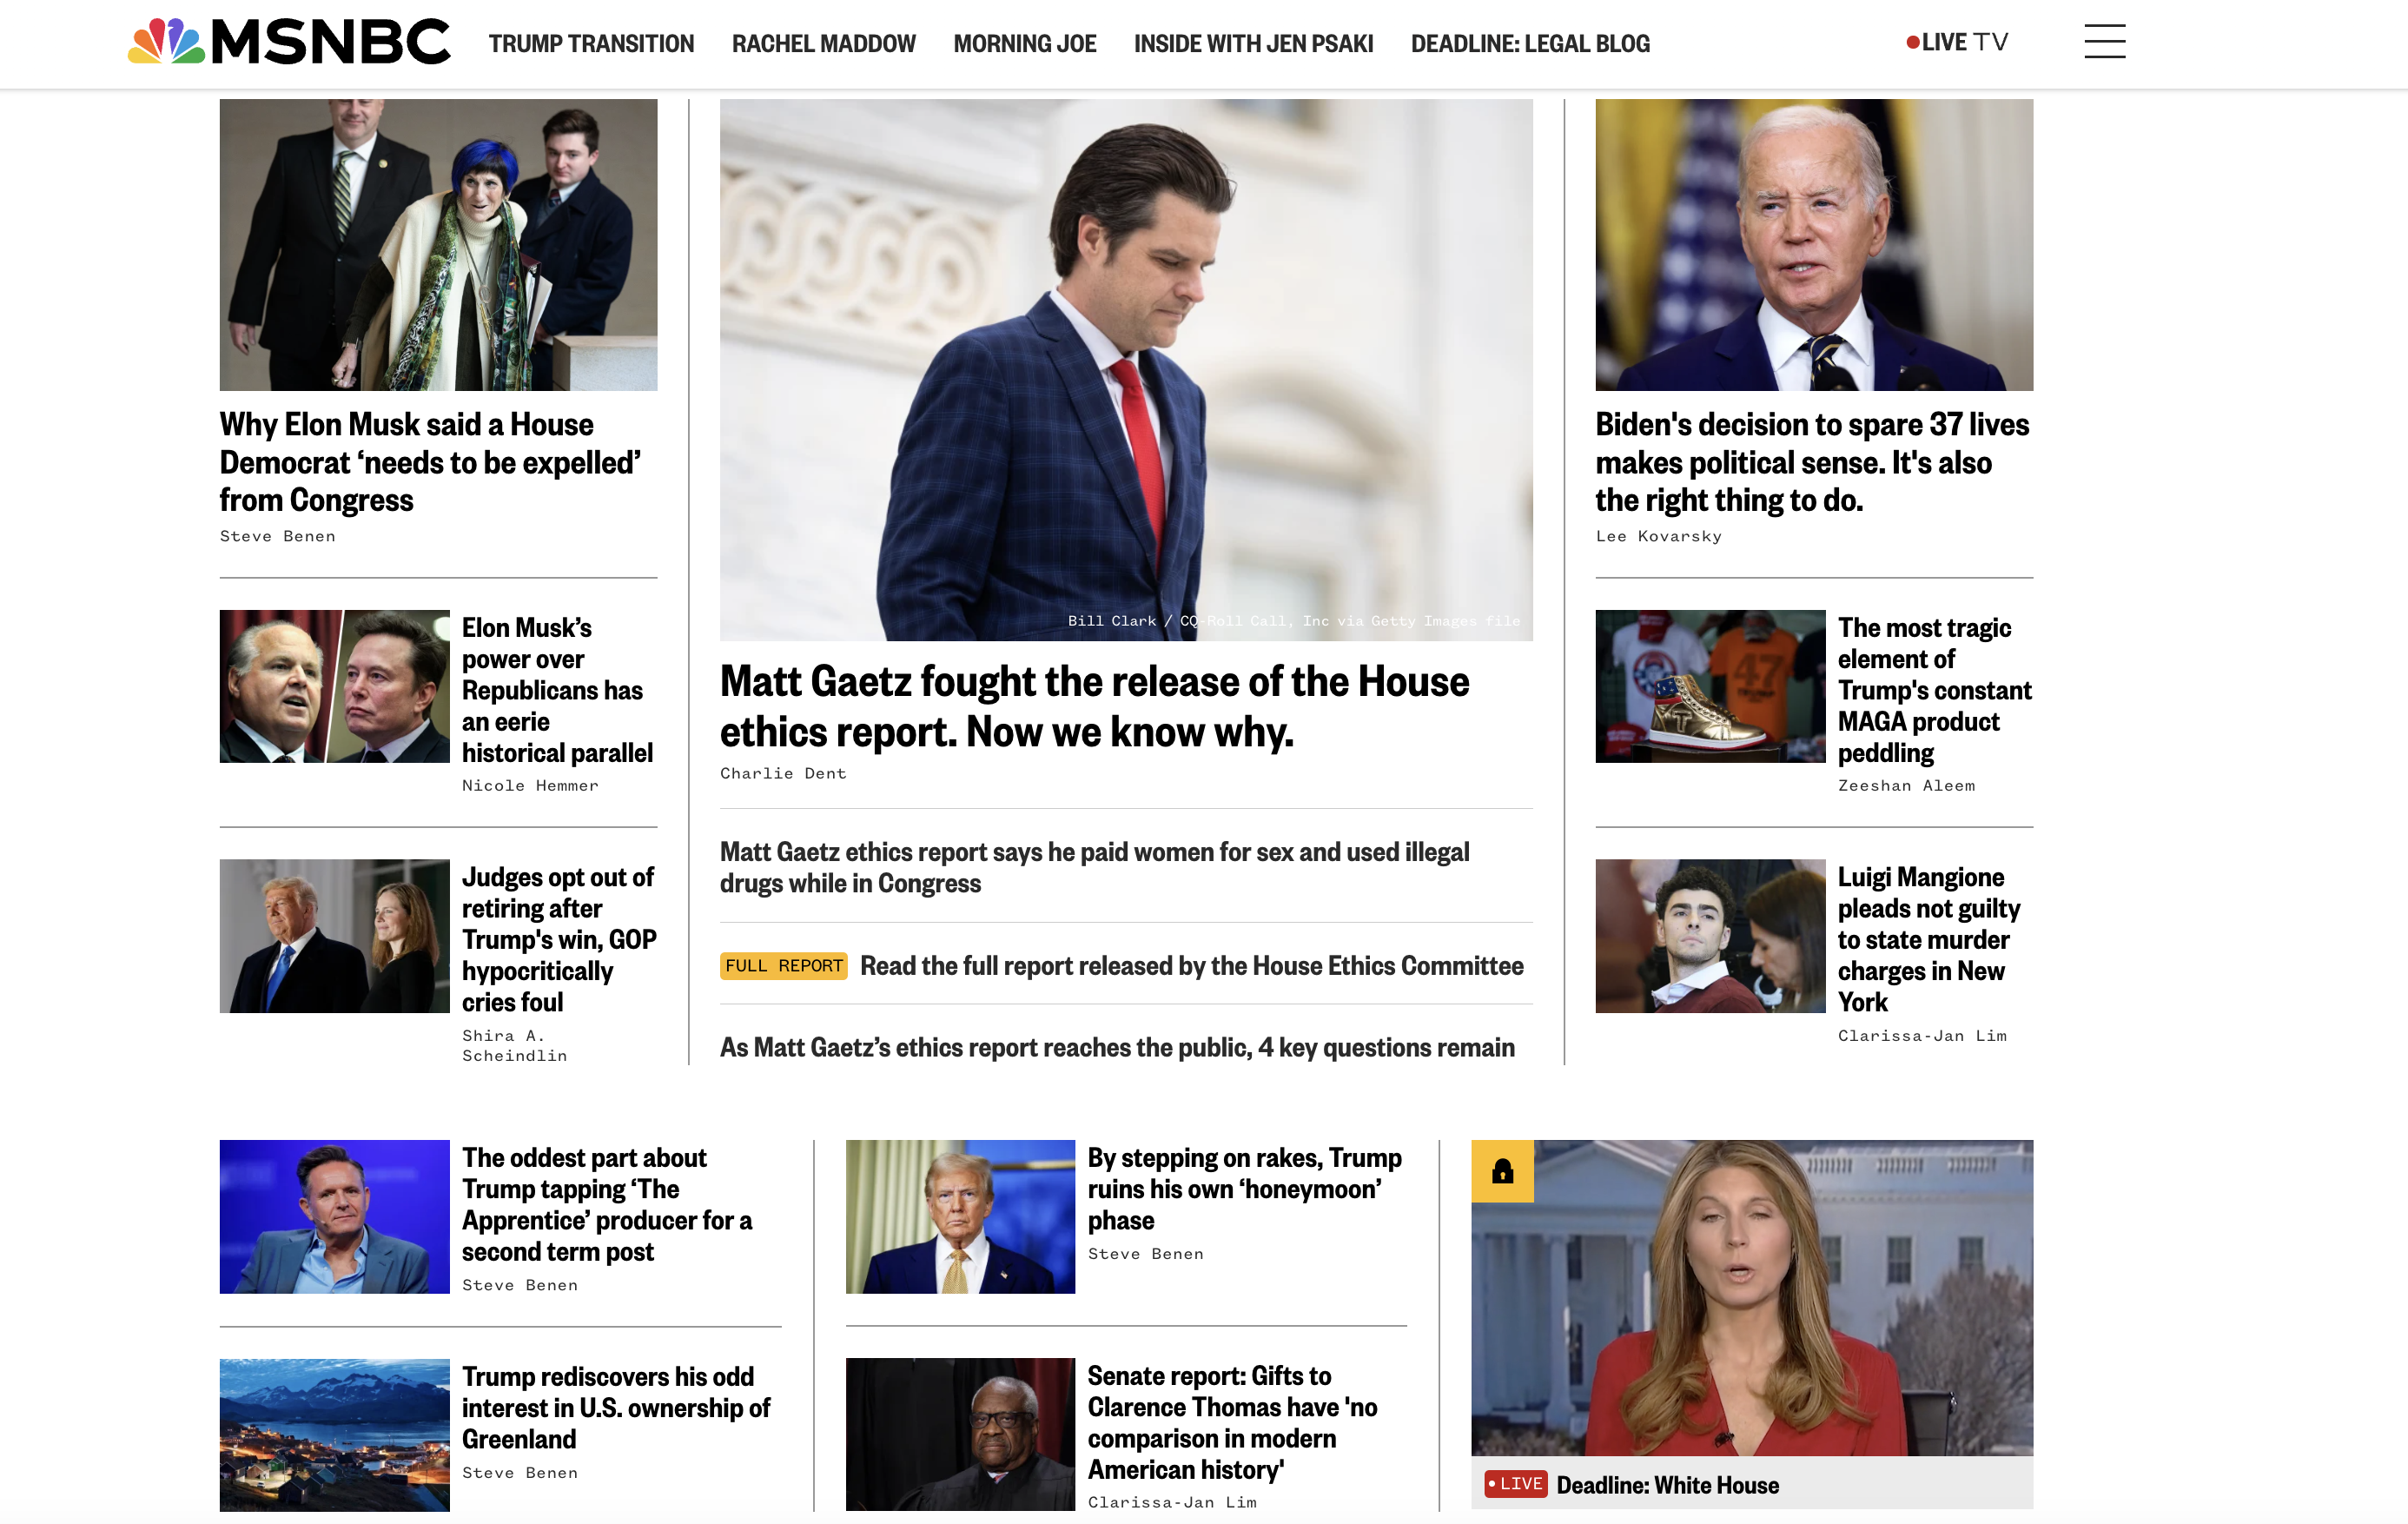Screen dimensions: 2408x1524
Task: Open the 4 key questions remain link
Action: tap(1117, 1047)
